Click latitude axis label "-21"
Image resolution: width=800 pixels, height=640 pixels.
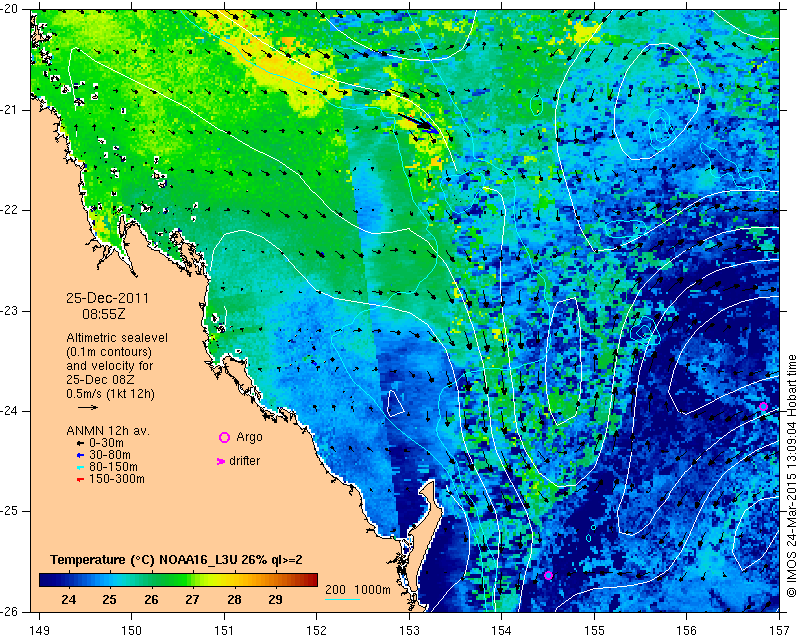pos(10,110)
